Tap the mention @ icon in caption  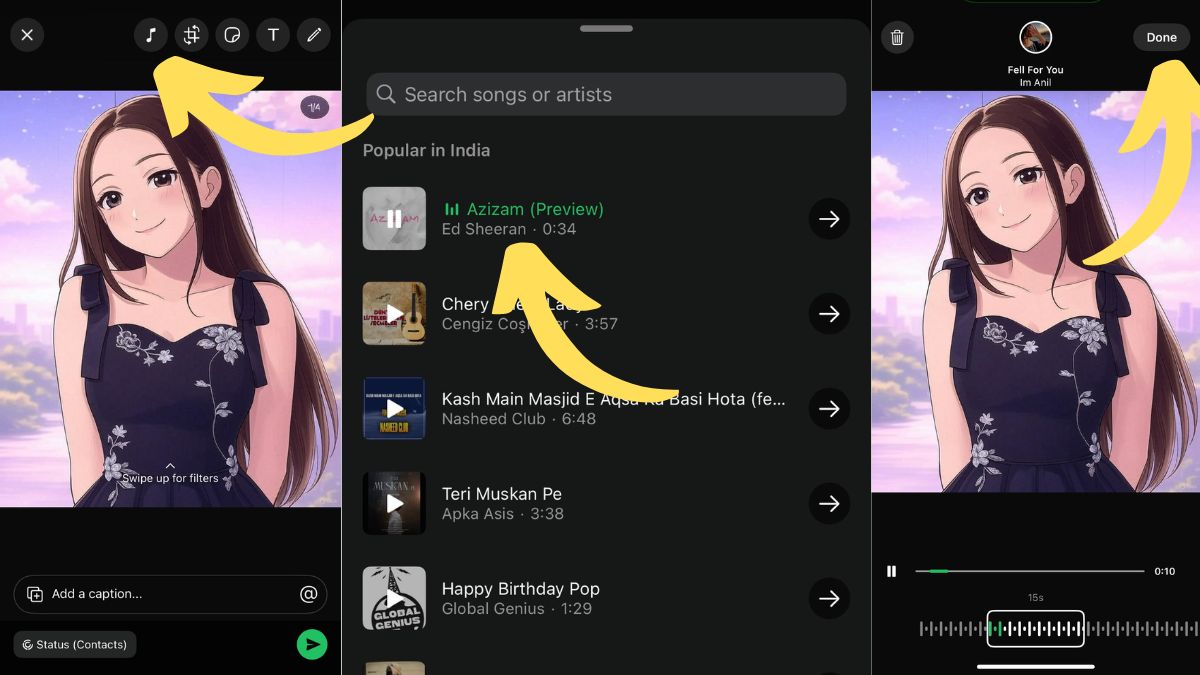pos(308,594)
